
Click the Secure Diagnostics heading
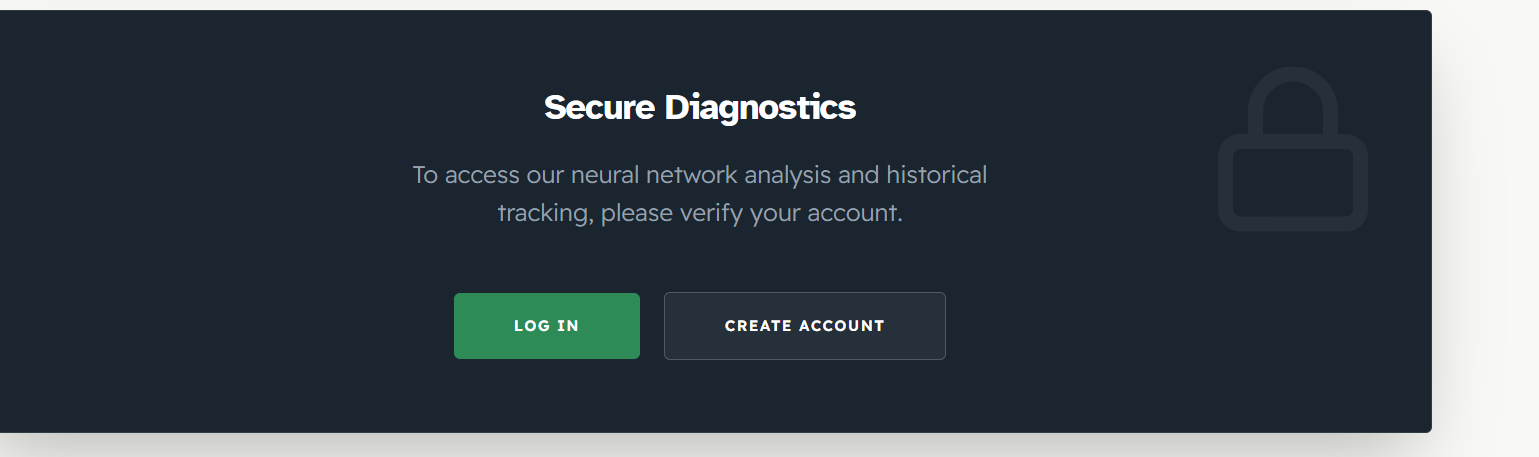coord(700,107)
